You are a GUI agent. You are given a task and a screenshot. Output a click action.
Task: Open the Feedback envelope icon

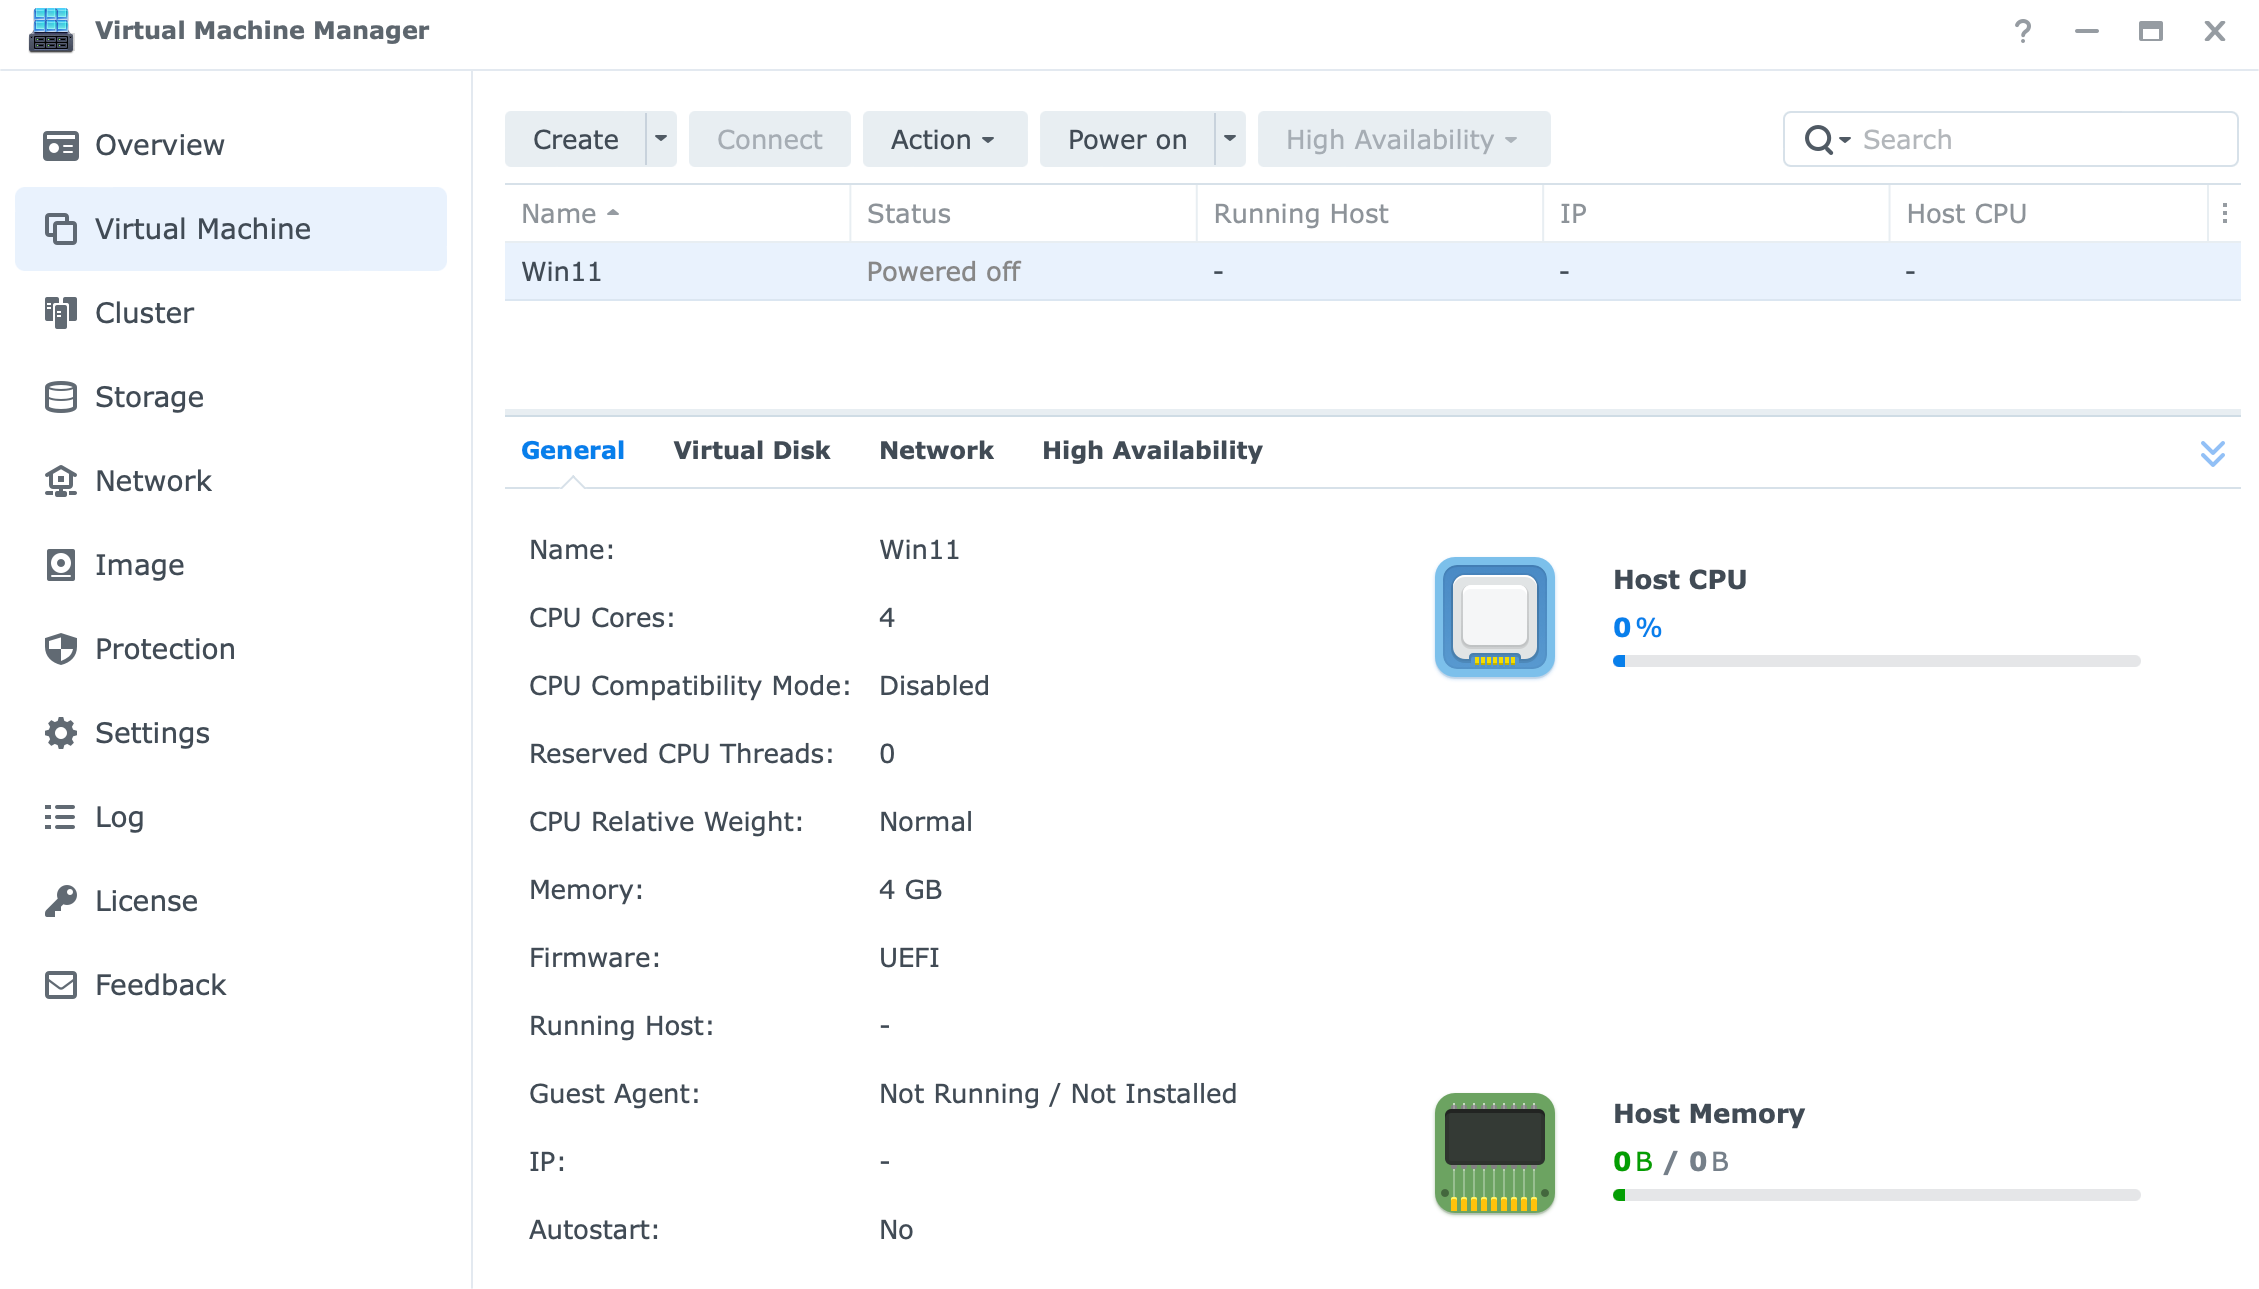60,985
